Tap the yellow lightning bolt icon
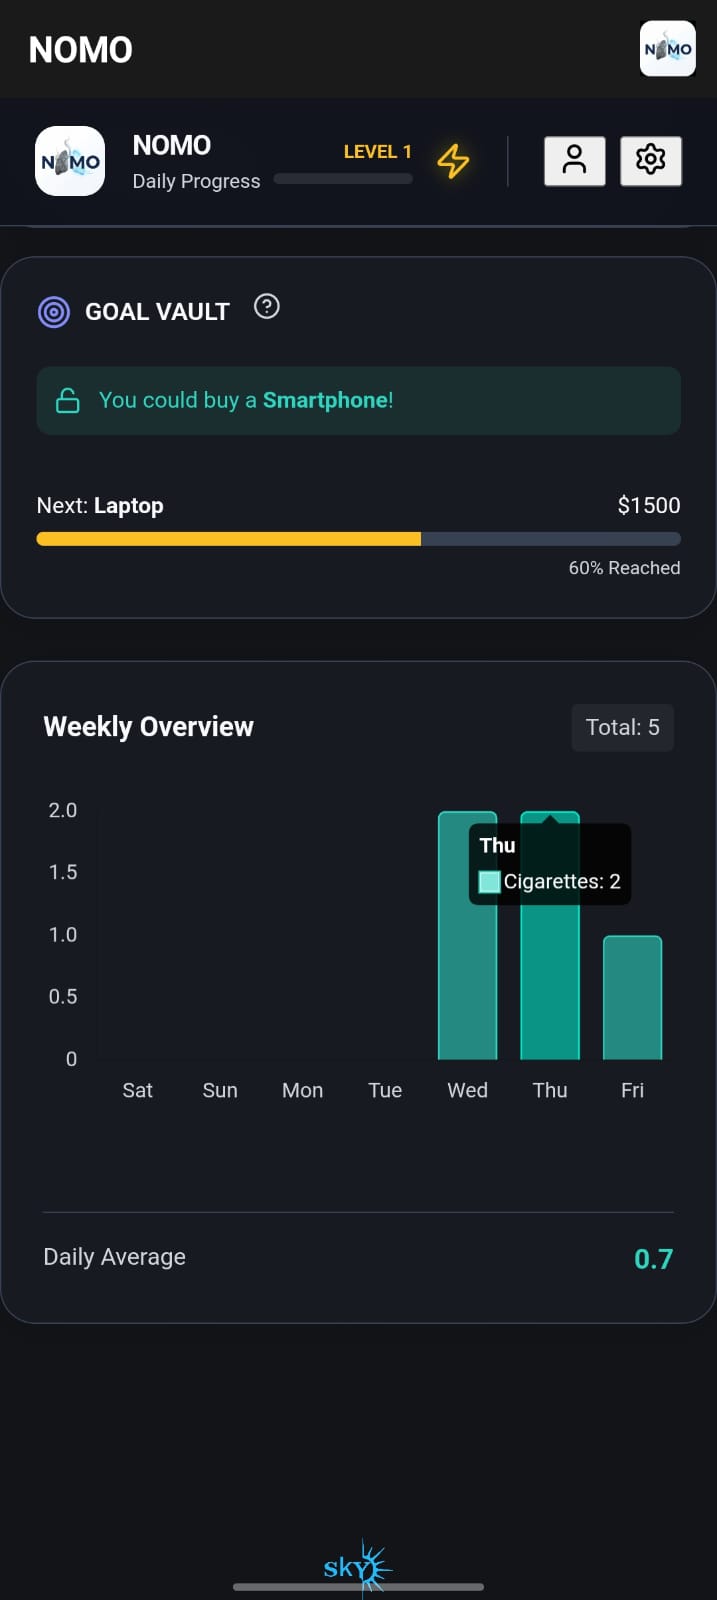Viewport: 717px width, 1600px height. pos(453,161)
